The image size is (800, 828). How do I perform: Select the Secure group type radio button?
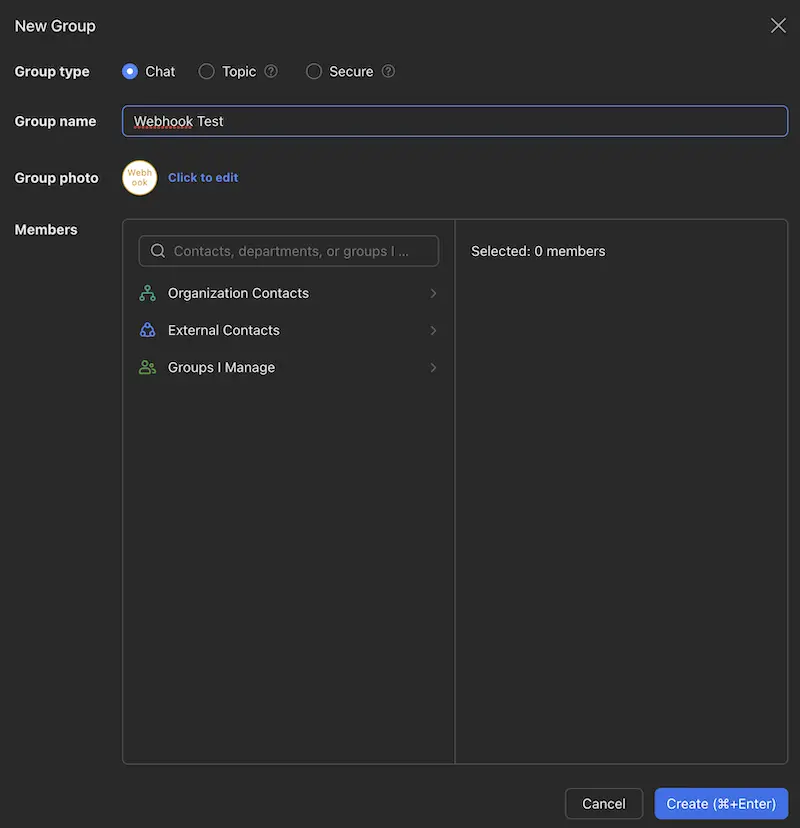[314, 71]
